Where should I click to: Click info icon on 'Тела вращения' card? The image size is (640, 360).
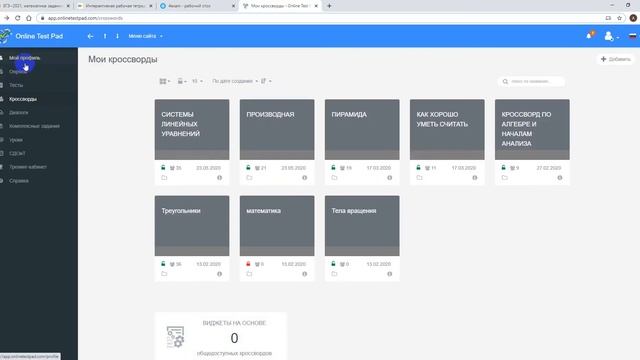pos(390,274)
